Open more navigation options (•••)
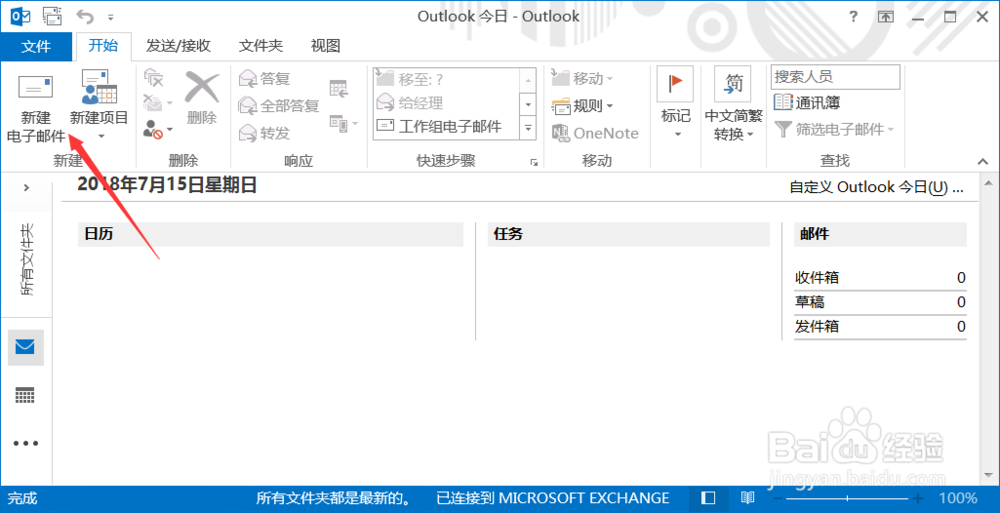The width and height of the screenshot is (1000, 513). tap(26, 443)
